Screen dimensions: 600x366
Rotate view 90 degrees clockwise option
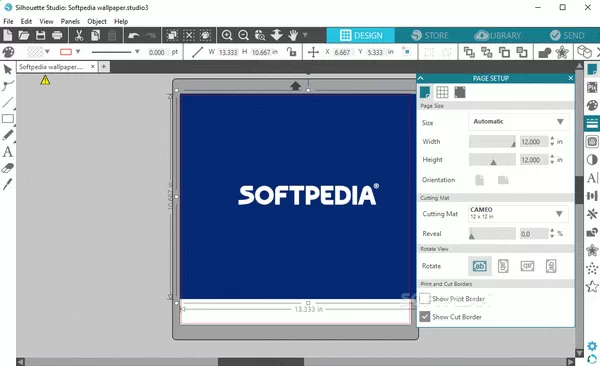click(x=503, y=266)
